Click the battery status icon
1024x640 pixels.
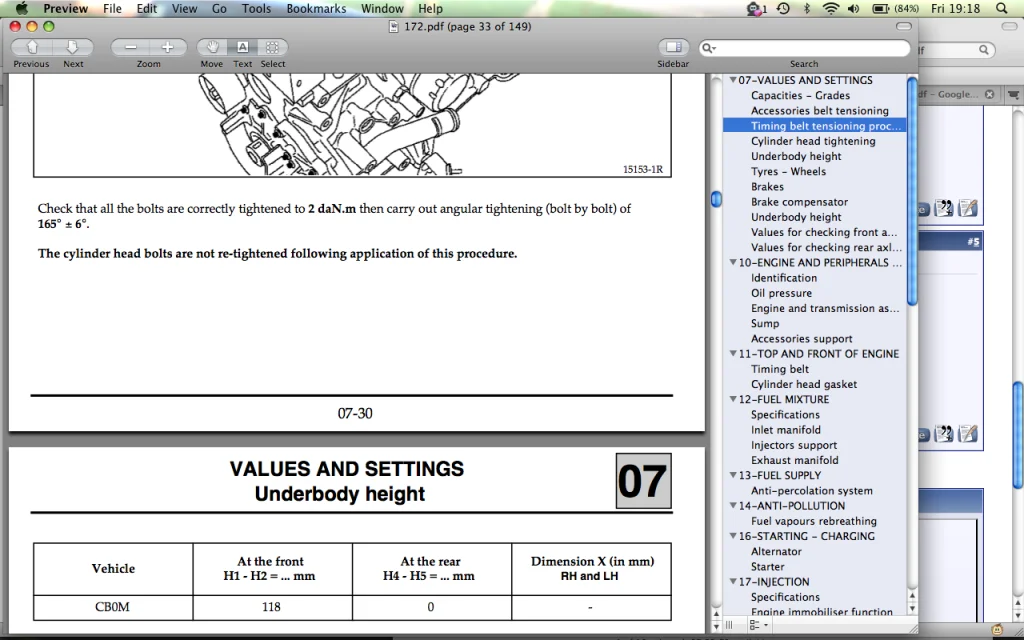[880, 8]
